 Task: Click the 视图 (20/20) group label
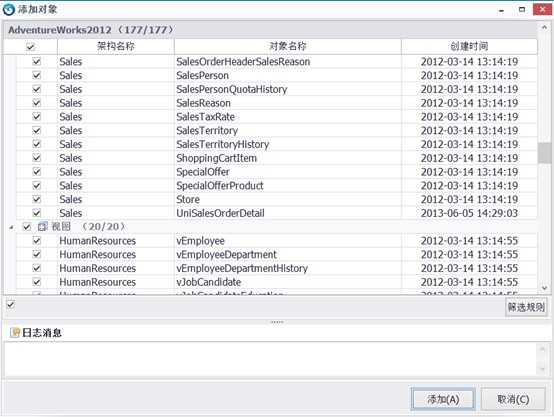[x=88, y=227]
